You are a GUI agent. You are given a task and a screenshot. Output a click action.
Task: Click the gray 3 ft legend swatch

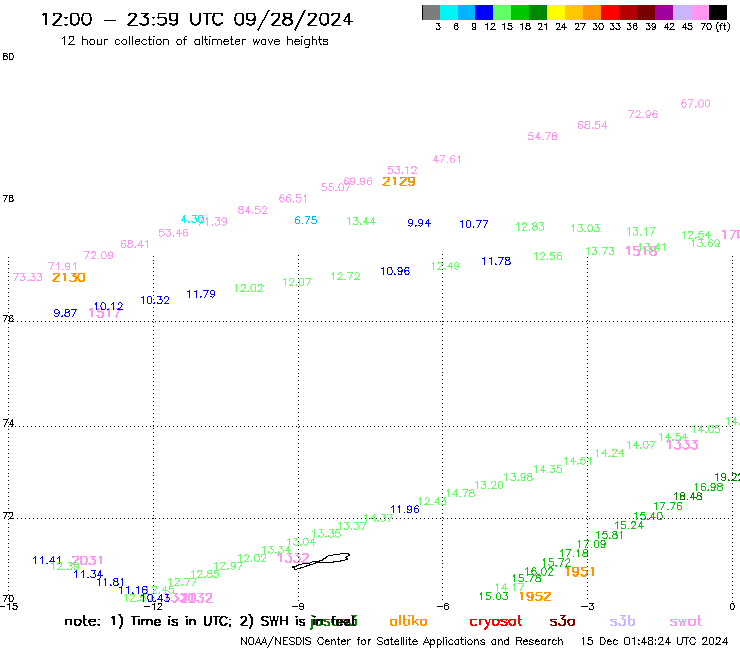click(431, 12)
